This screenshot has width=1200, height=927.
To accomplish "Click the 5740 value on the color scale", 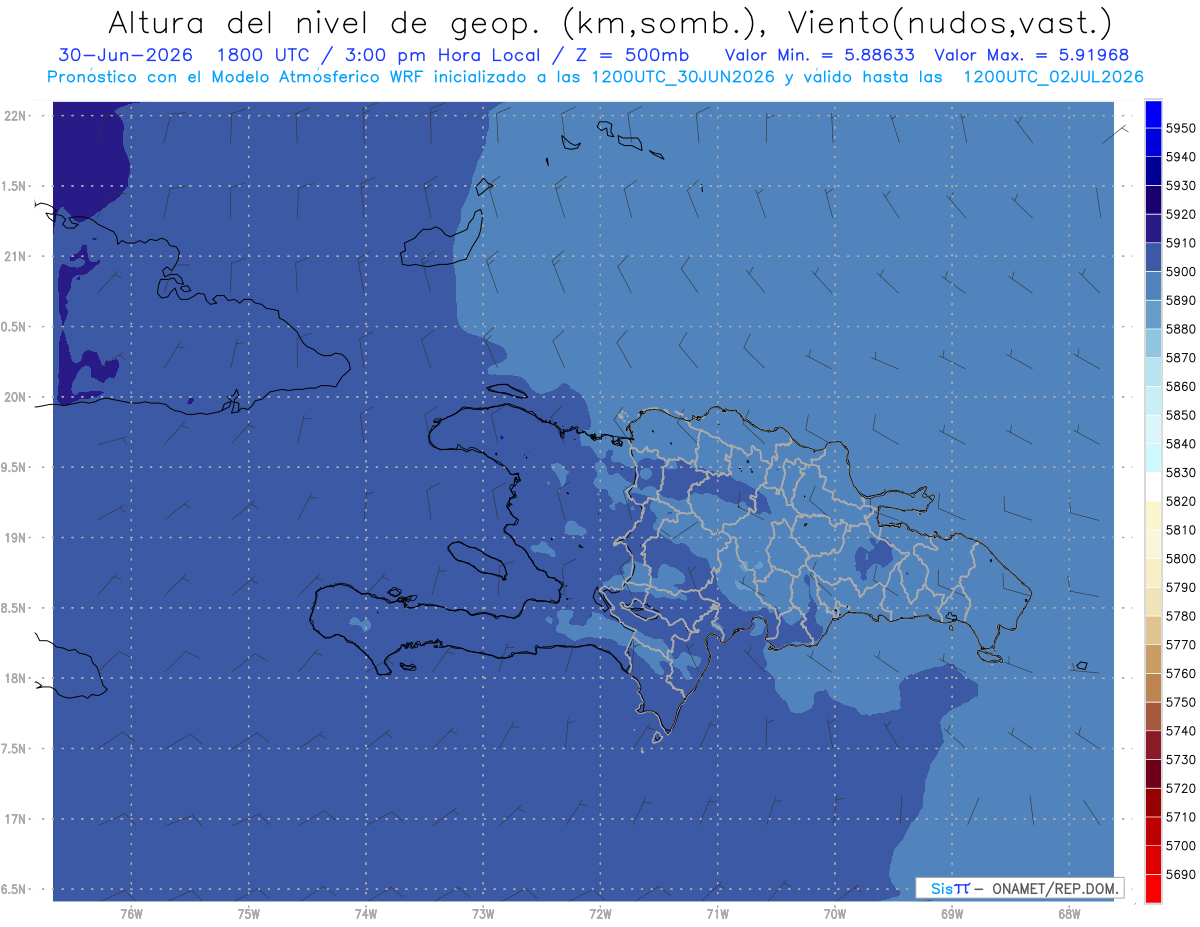I will (1181, 731).
